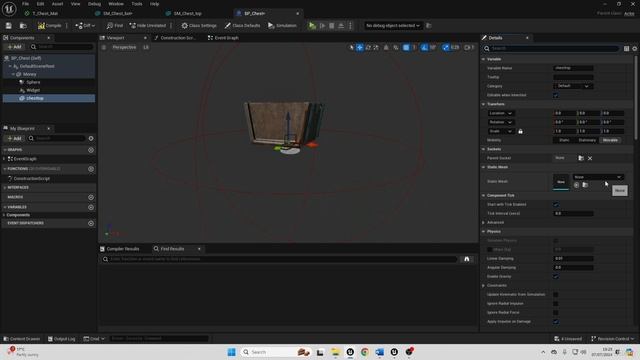Viewport: 640px width, 360px height.
Task: Collapse the Variables section
Action: 5,207
